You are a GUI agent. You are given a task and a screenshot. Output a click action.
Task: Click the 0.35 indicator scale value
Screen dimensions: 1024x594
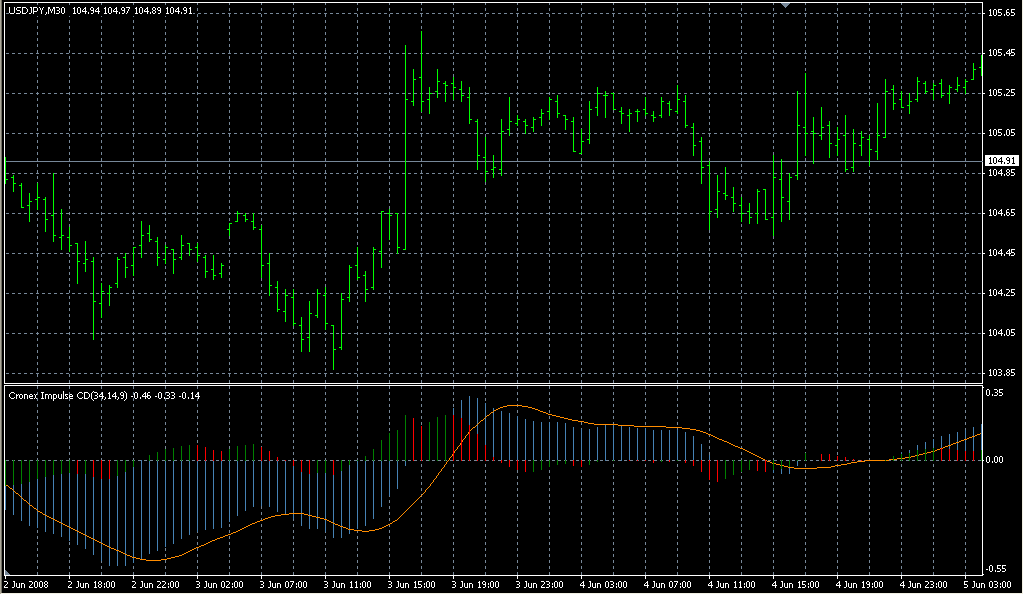click(x=994, y=394)
